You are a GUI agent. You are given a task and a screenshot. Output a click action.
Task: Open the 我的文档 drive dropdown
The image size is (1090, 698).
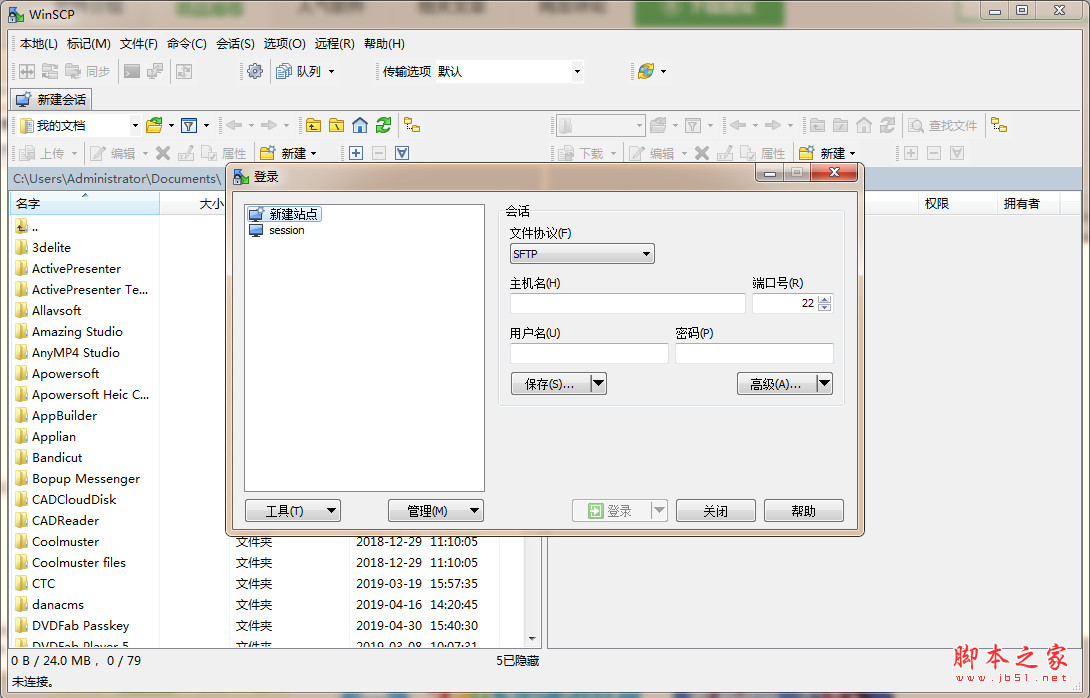[x=135, y=126]
